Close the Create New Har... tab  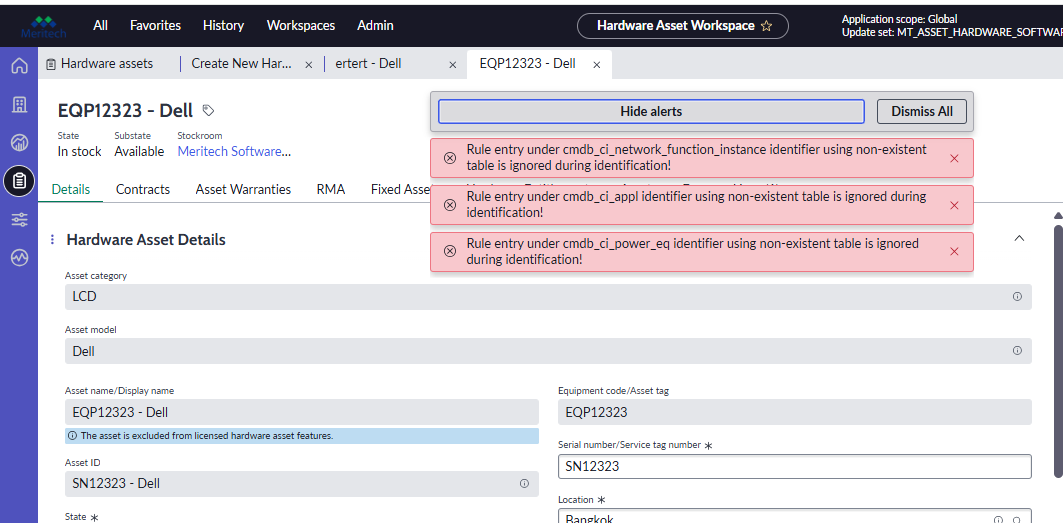click(x=308, y=64)
